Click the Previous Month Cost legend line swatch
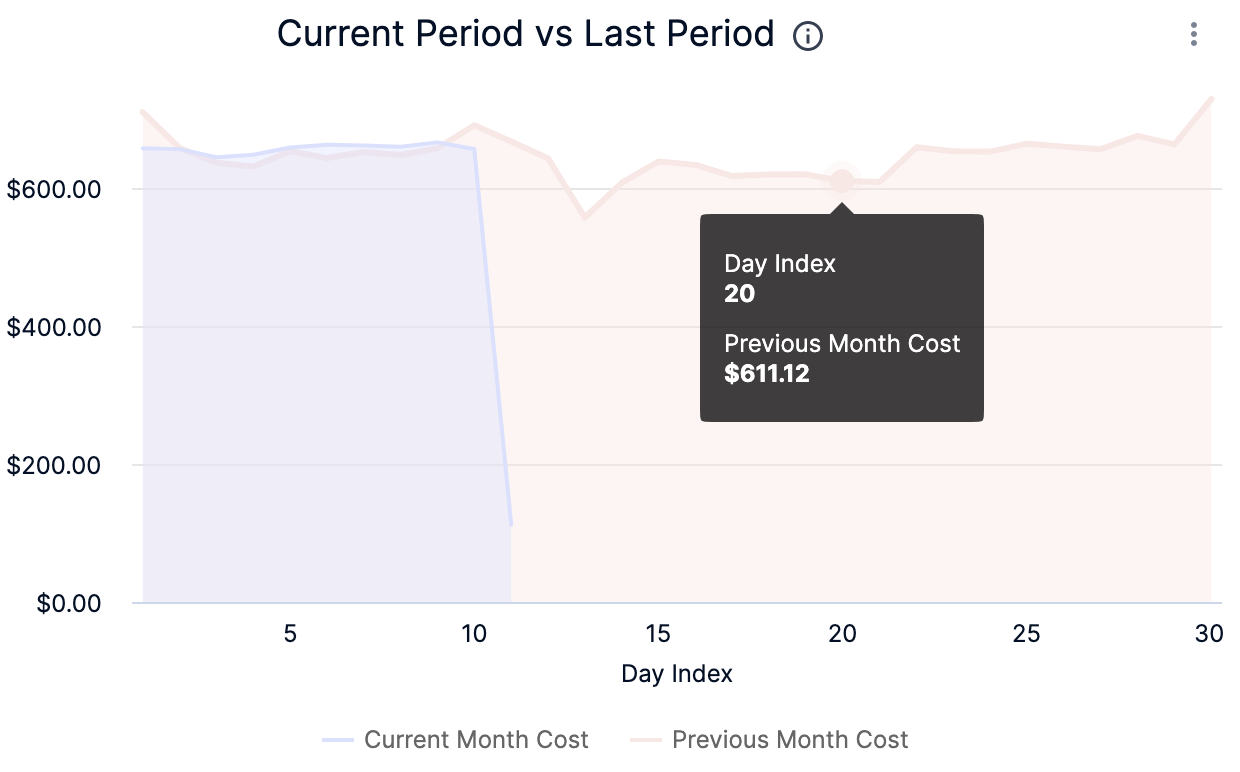The image size is (1240, 772). 646,740
